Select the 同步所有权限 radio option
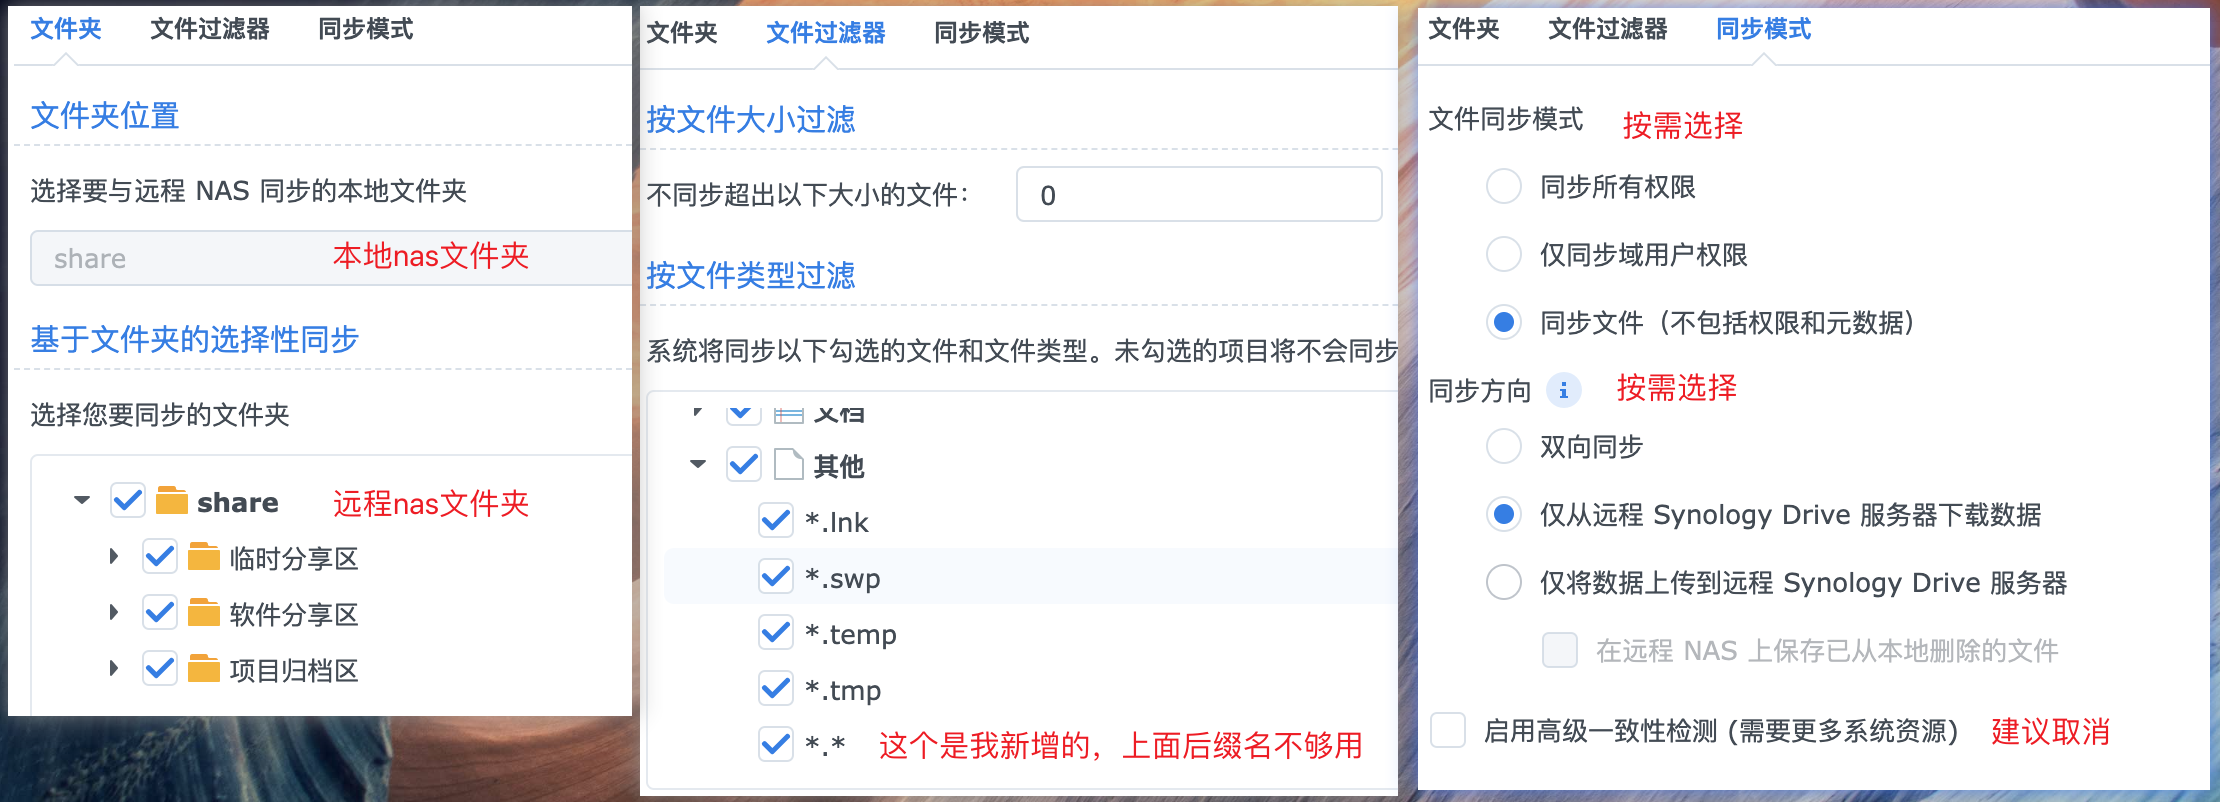Screen dimensions: 2220x802 [x=1503, y=186]
